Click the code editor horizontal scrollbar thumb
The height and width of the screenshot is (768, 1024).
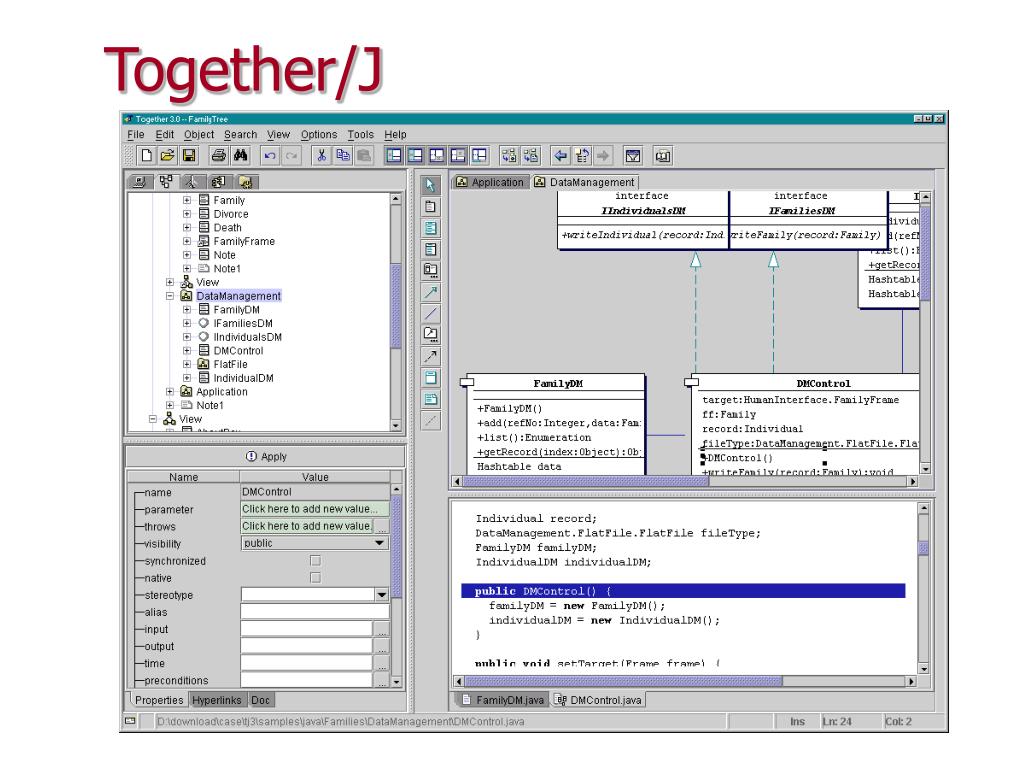coord(624,681)
